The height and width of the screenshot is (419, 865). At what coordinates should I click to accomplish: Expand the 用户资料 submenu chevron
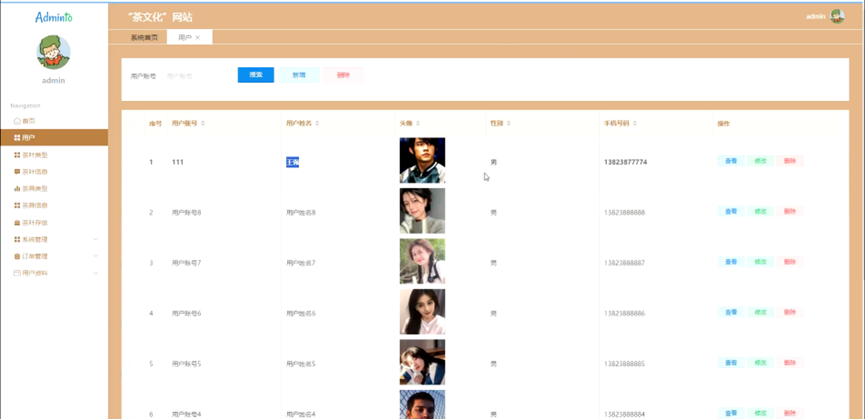(95, 273)
